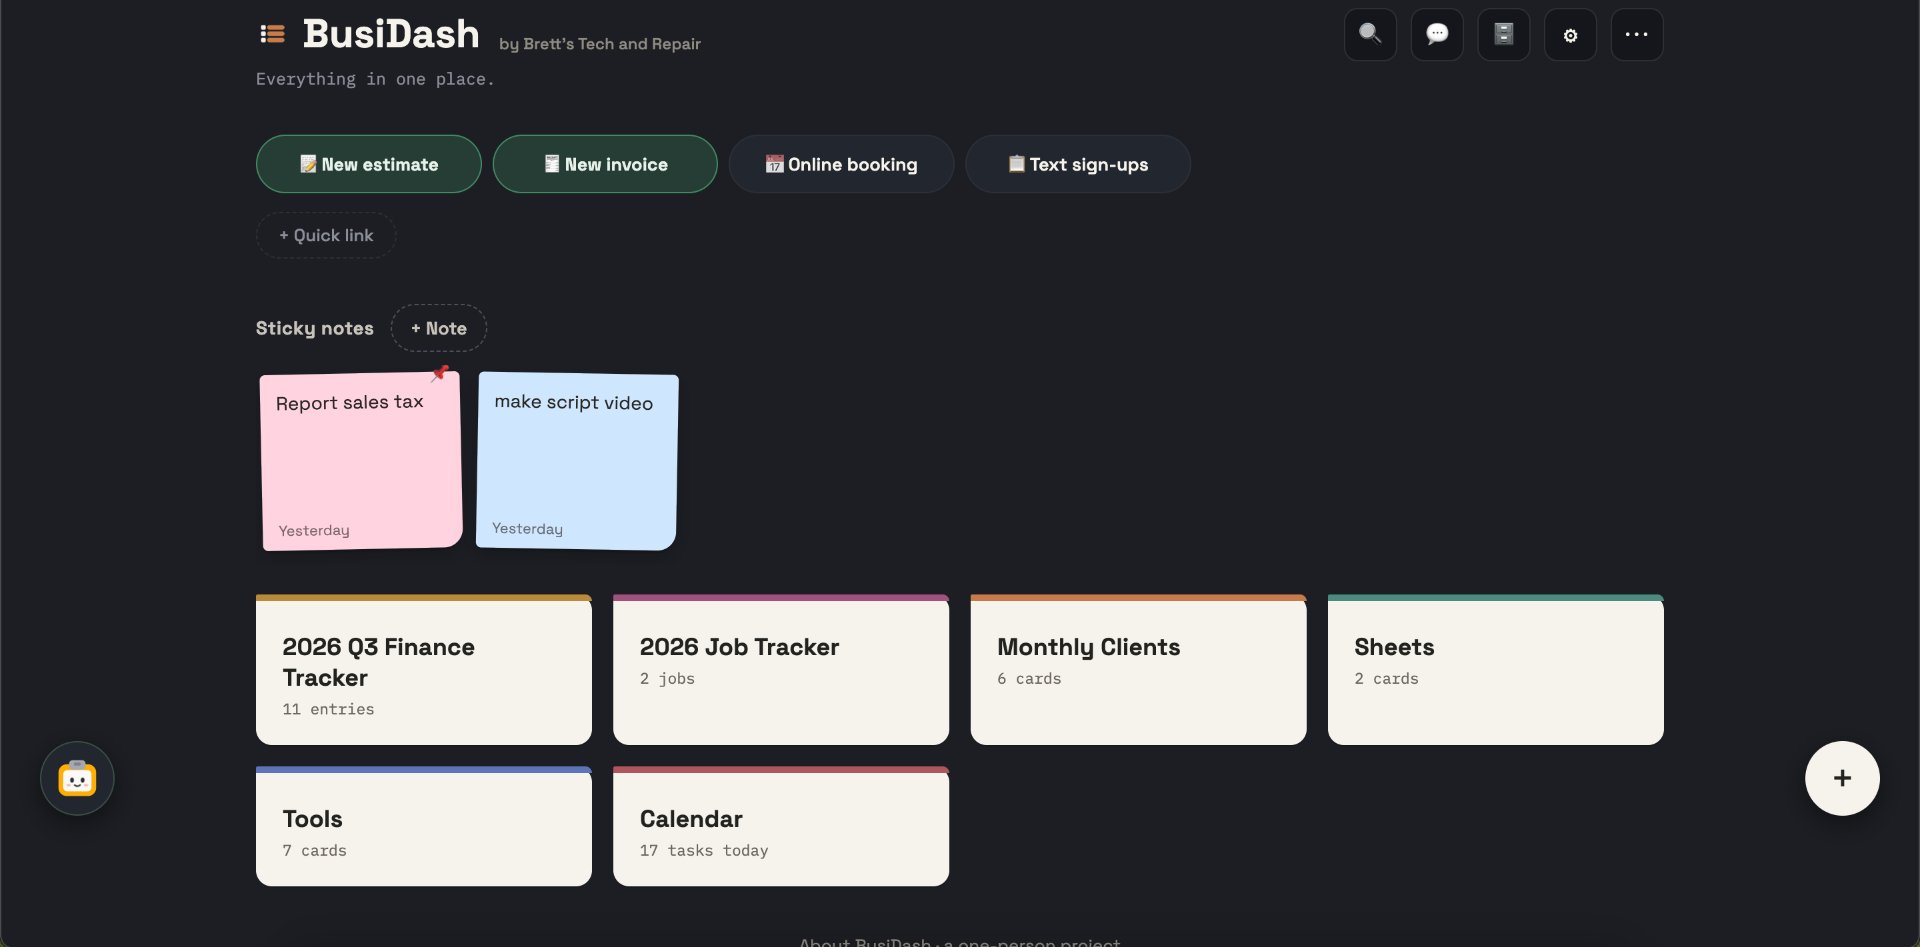Click the BusiDash title text
This screenshot has width=1920, height=947.
[x=391, y=34]
